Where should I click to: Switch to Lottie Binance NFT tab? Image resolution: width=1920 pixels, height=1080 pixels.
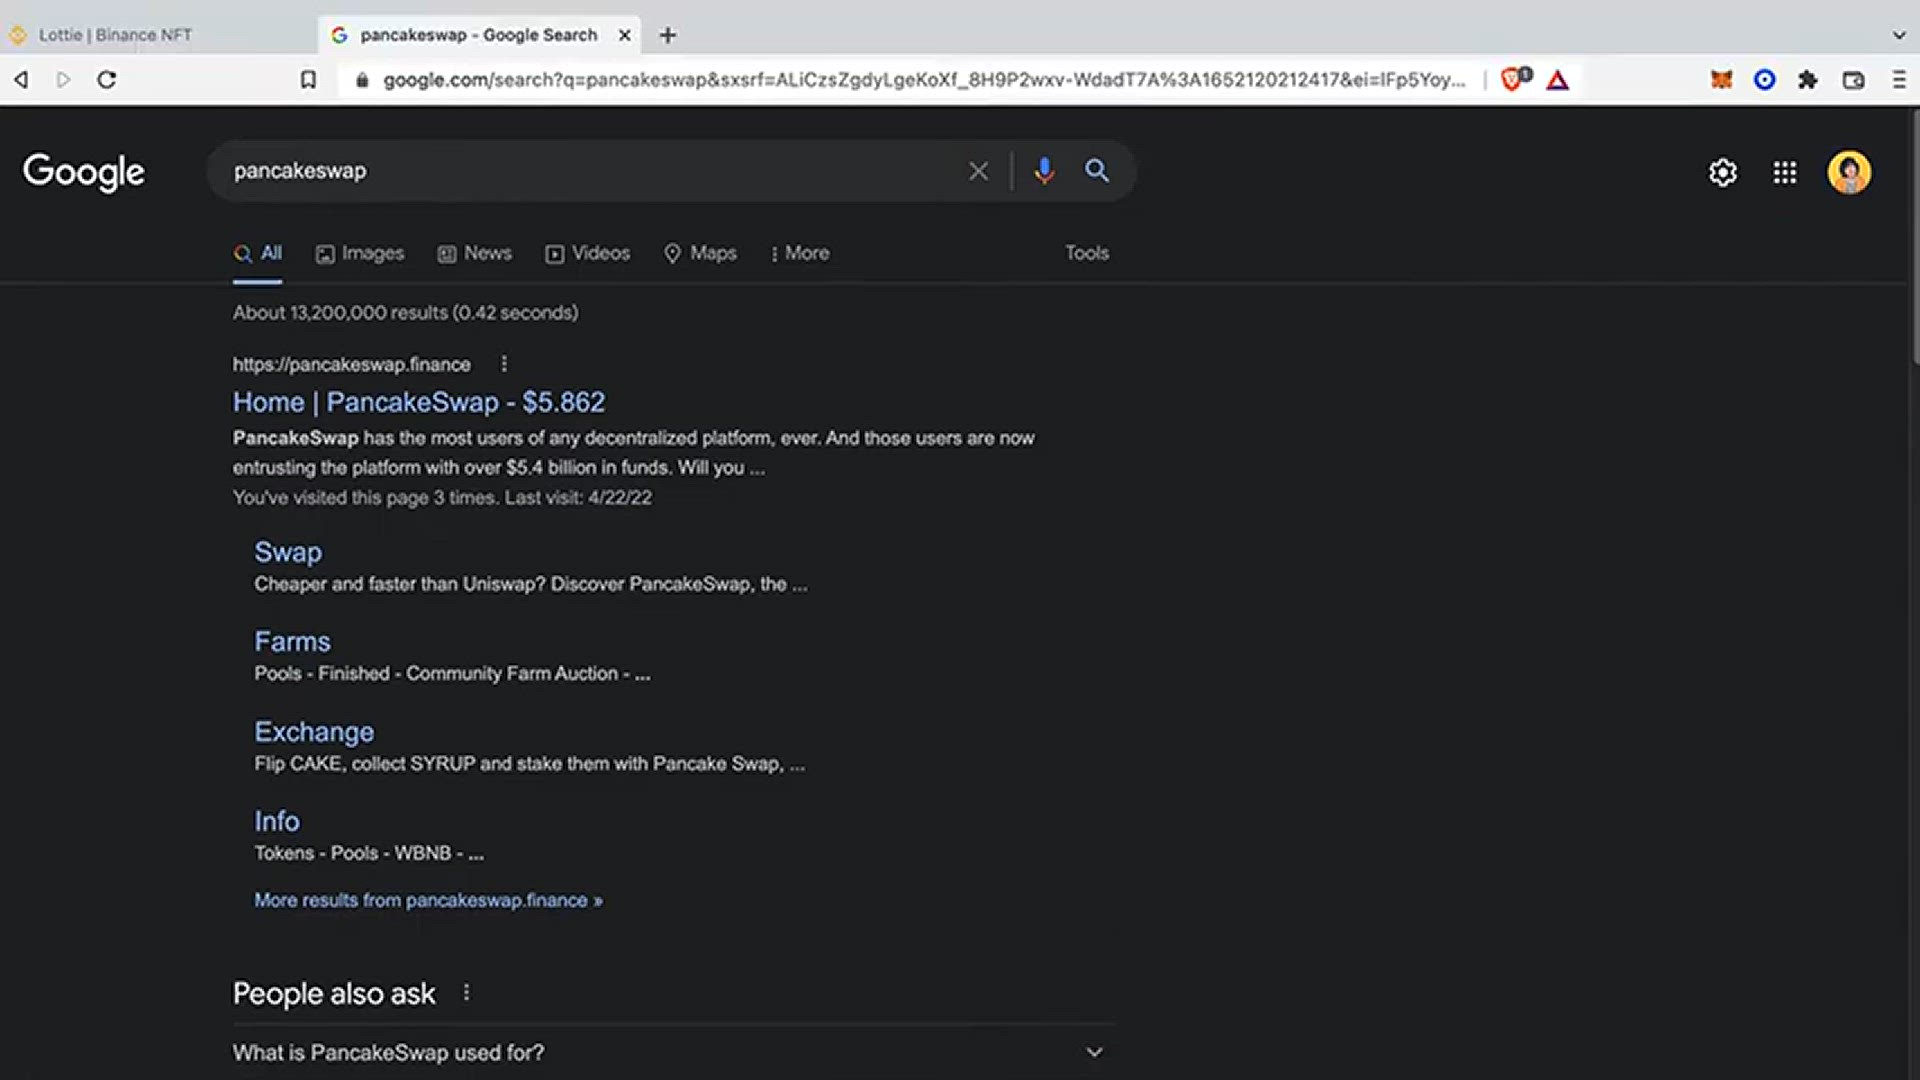[x=160, y=35]
